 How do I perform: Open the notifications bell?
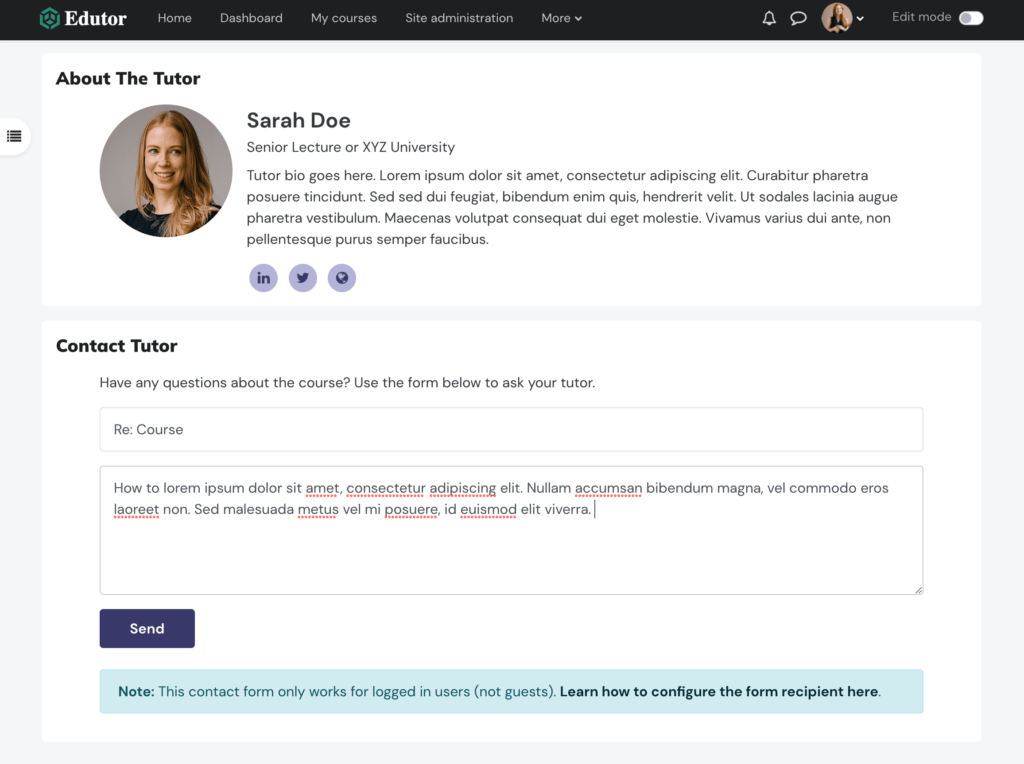point(768,17)
